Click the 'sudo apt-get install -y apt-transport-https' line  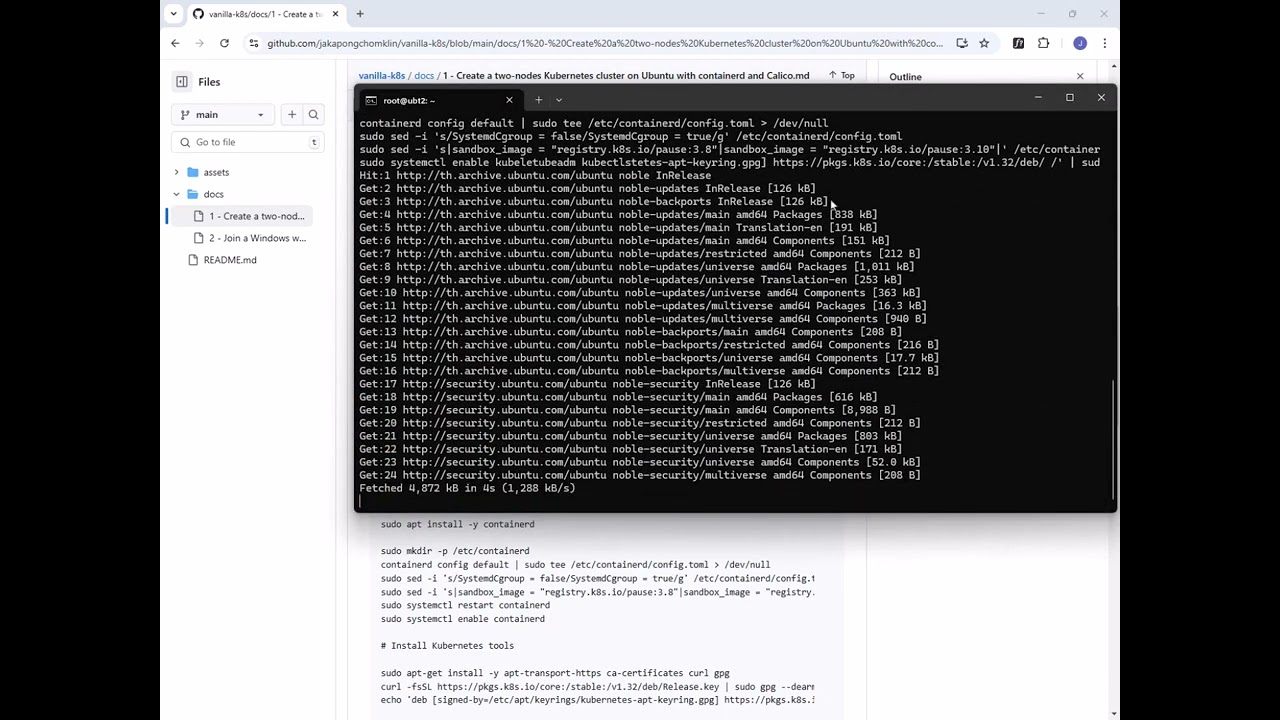[555, 674]
